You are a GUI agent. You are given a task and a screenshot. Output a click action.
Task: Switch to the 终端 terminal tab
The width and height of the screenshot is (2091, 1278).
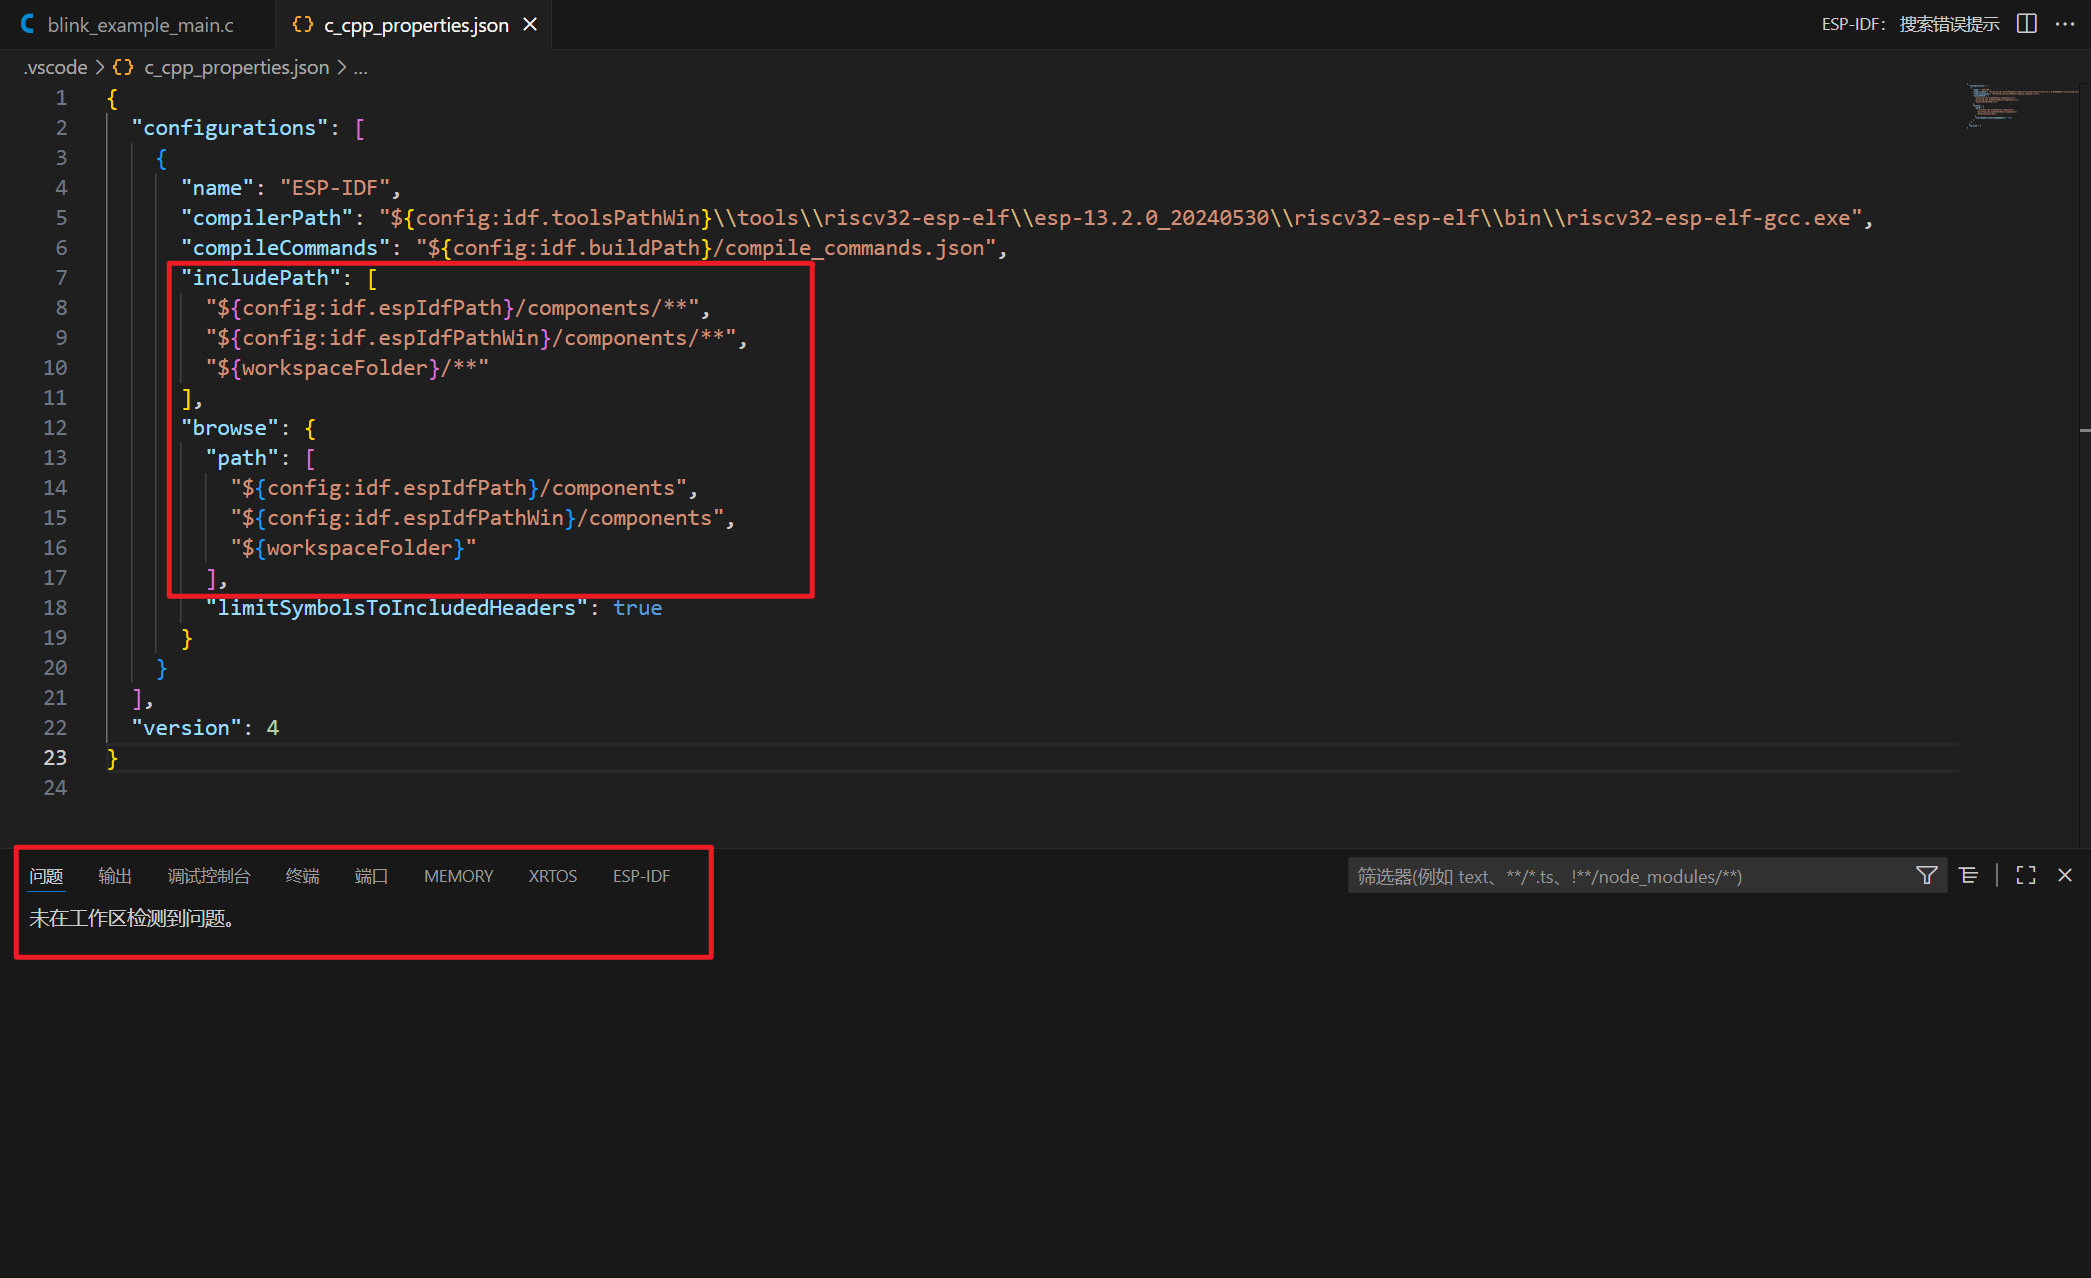click(x=302, y=876)
